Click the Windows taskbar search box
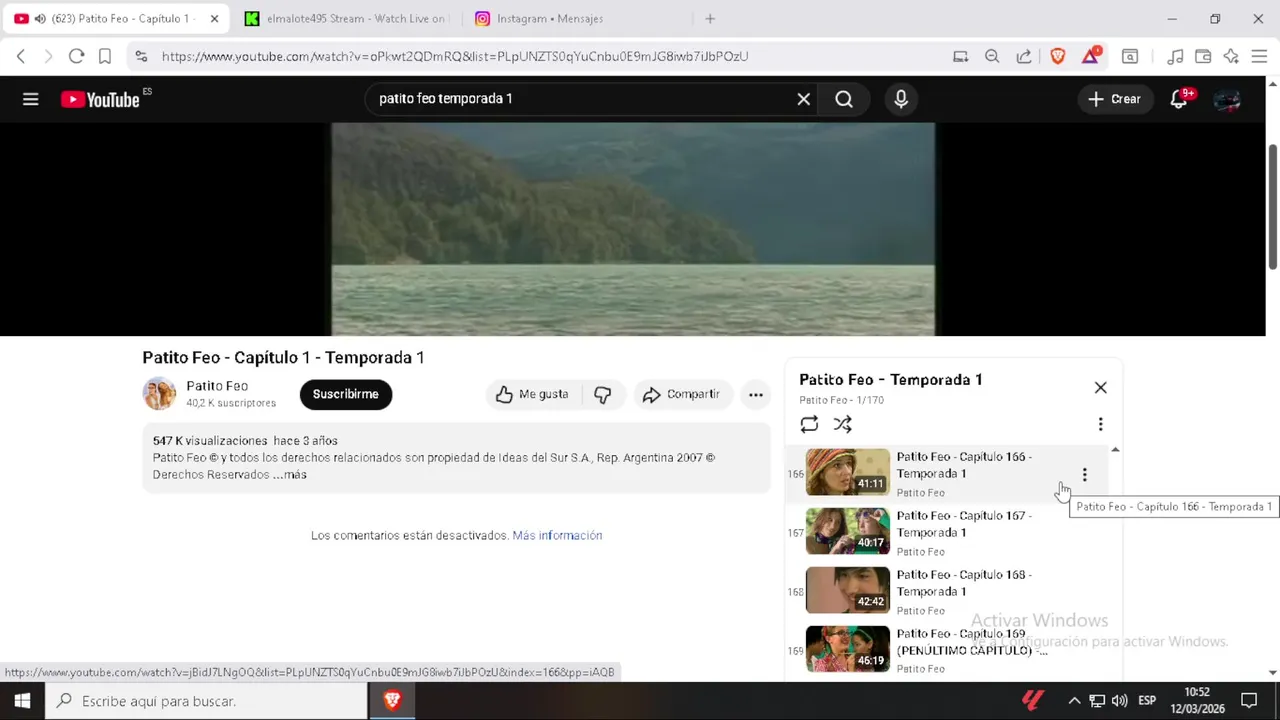Image resolution: width=1280 pixels, height=720 pixels. [207, 701]
